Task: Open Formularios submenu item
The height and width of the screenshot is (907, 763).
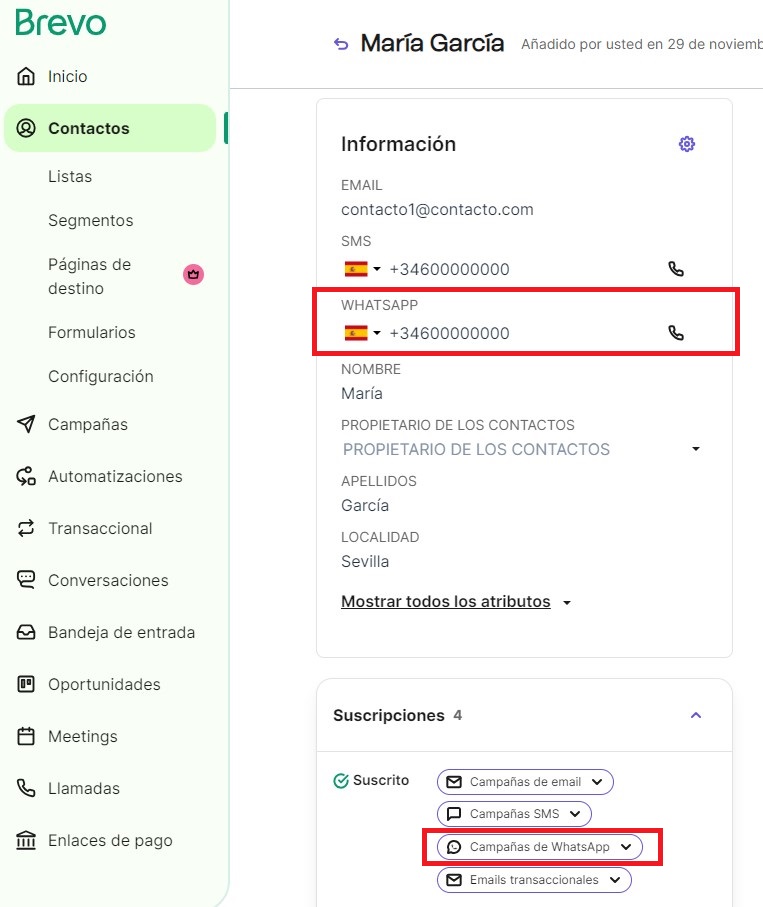Action: click(92, 333)
